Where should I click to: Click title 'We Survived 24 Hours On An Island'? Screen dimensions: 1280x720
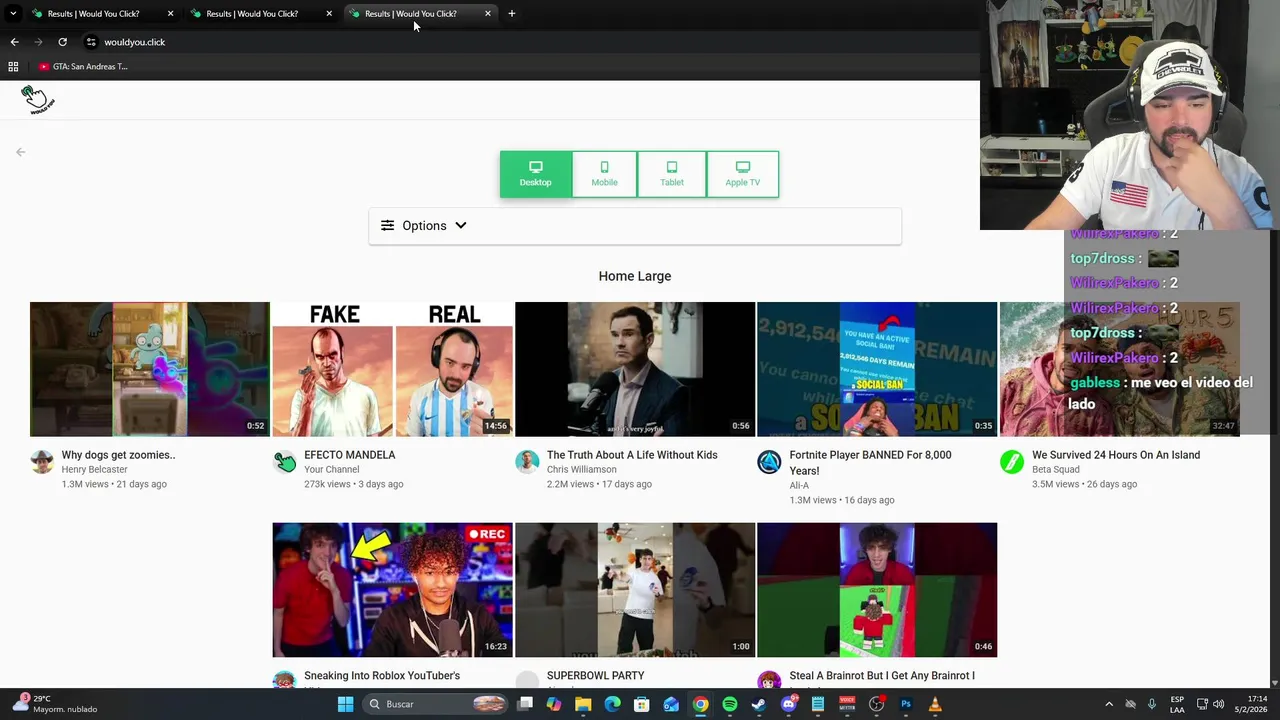[1116, 455]
